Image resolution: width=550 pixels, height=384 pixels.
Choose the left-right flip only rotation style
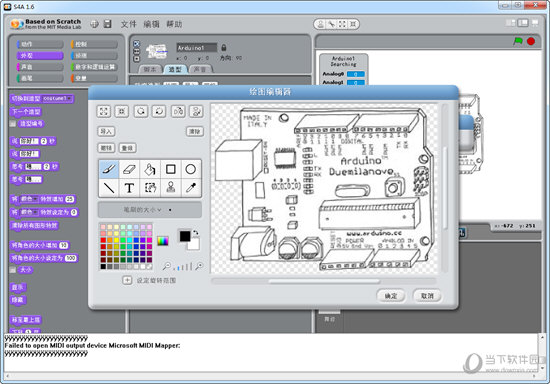136,51
